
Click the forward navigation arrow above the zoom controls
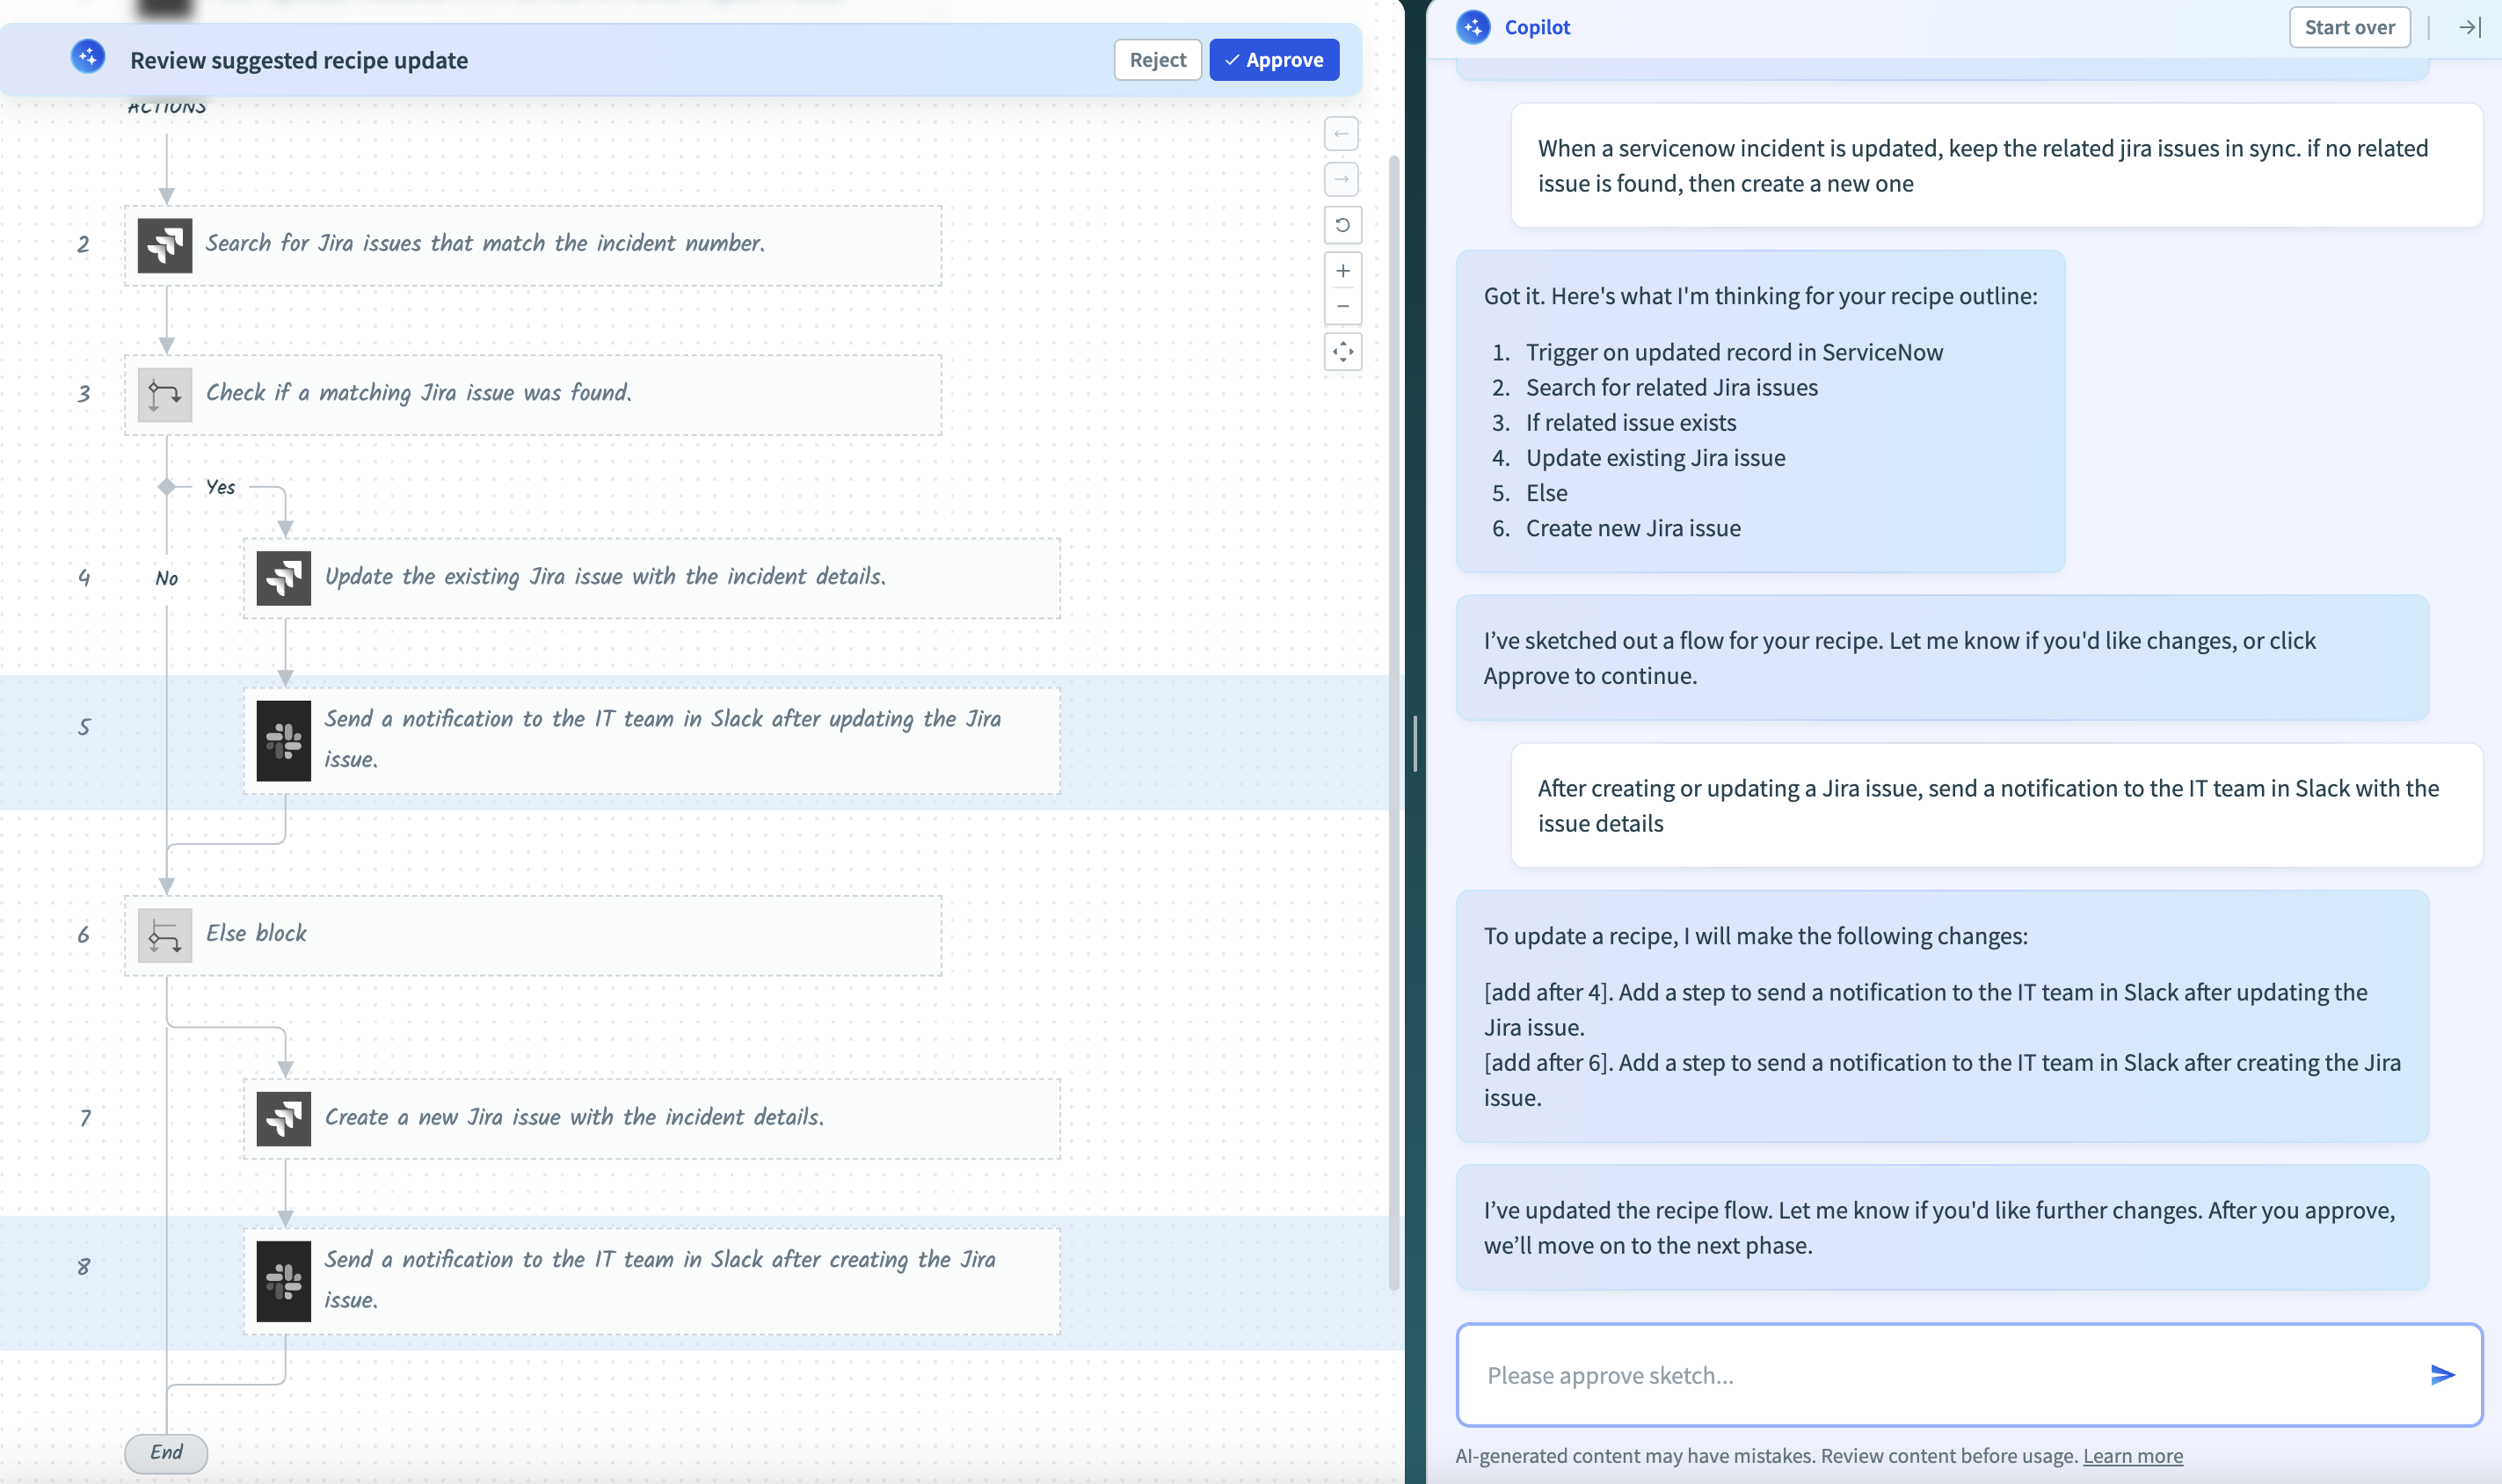pos(1343,179)
